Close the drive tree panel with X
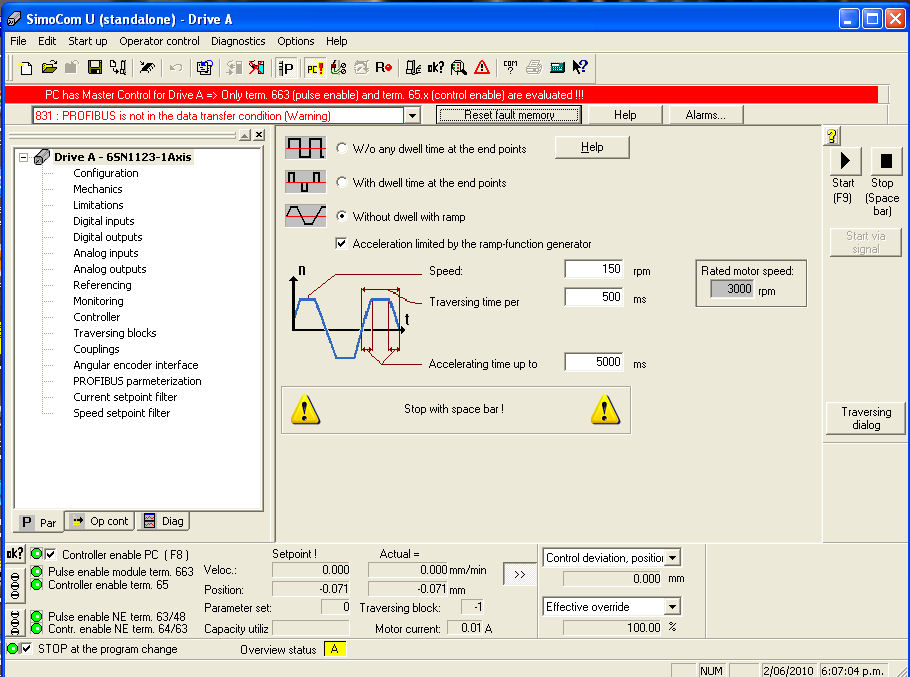Viewport: 910px width, 677px height. coord(259,135)
